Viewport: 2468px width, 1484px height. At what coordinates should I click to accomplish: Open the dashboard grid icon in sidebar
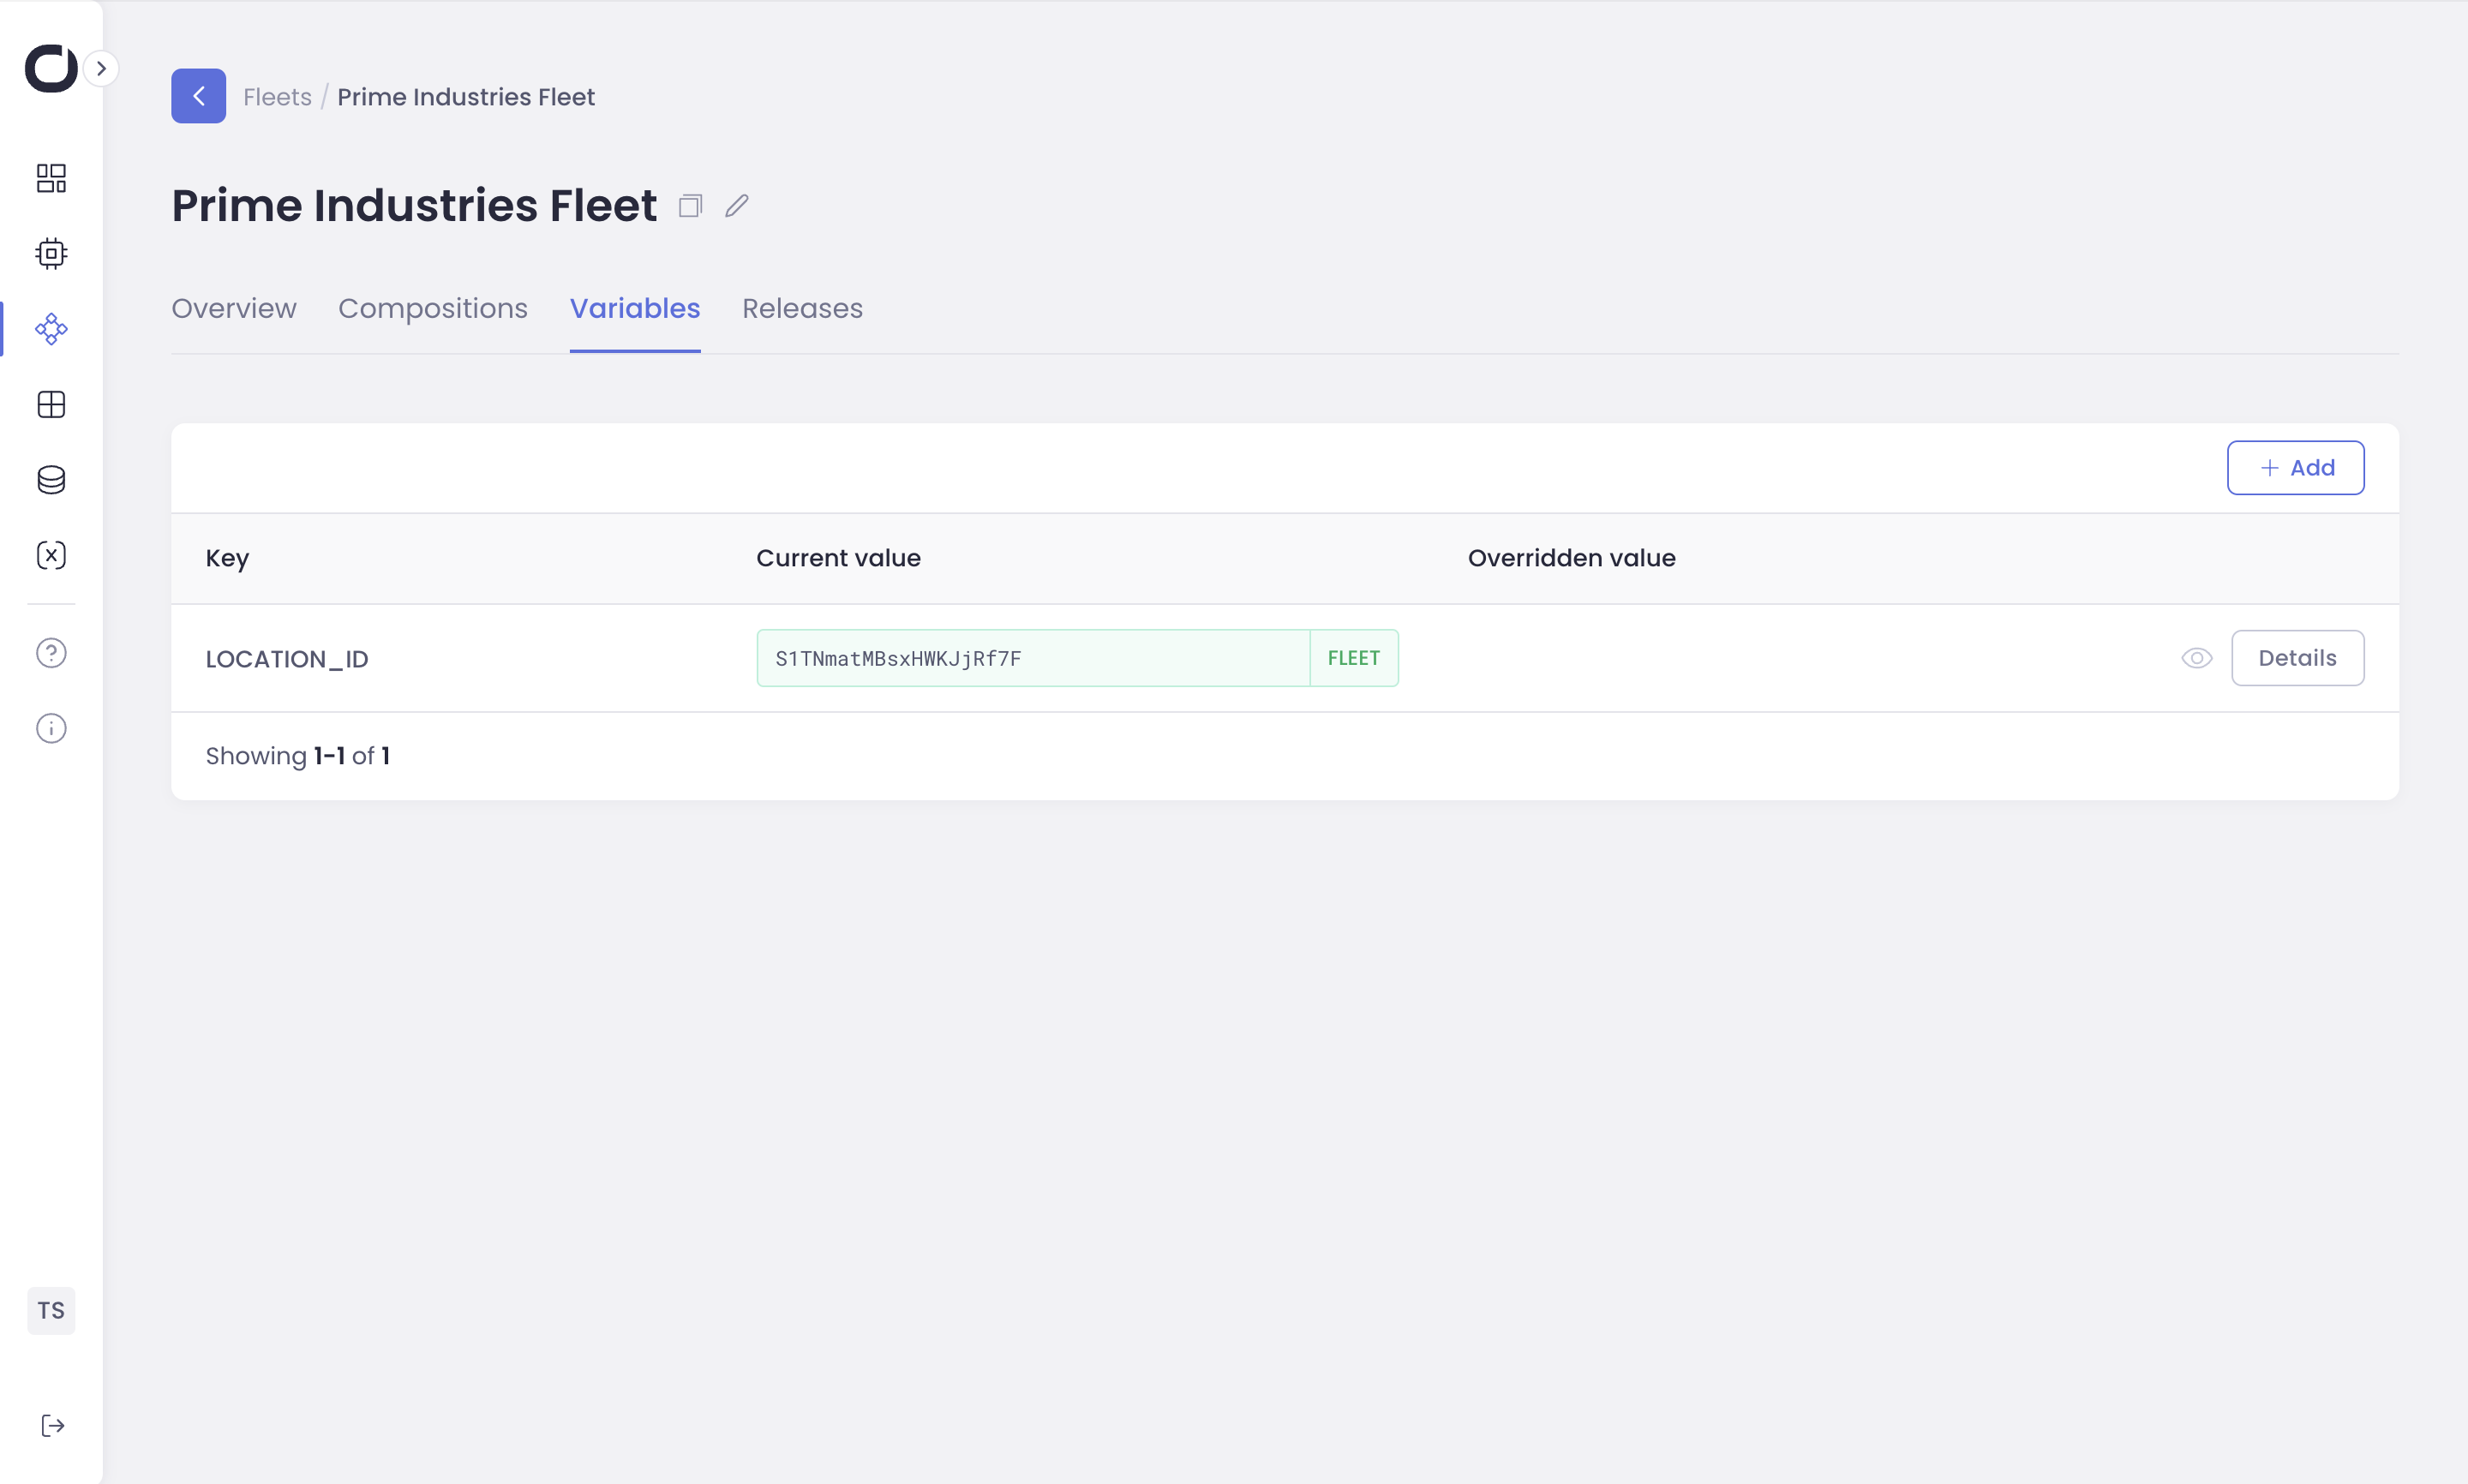coord(51,178)
